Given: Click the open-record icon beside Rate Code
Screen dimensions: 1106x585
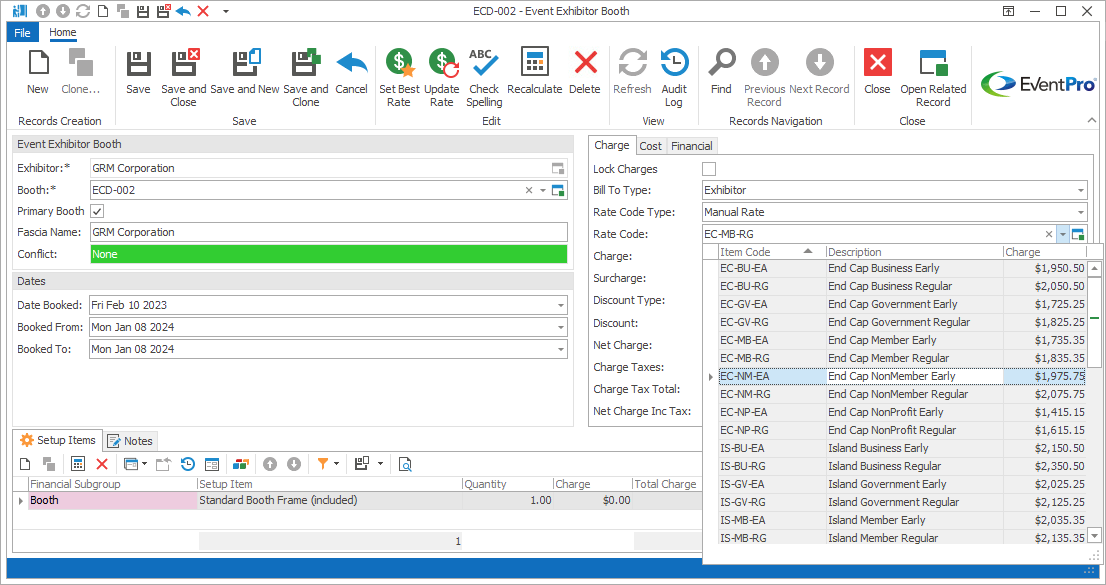Looking at the screenshot, I should 1077,234.
